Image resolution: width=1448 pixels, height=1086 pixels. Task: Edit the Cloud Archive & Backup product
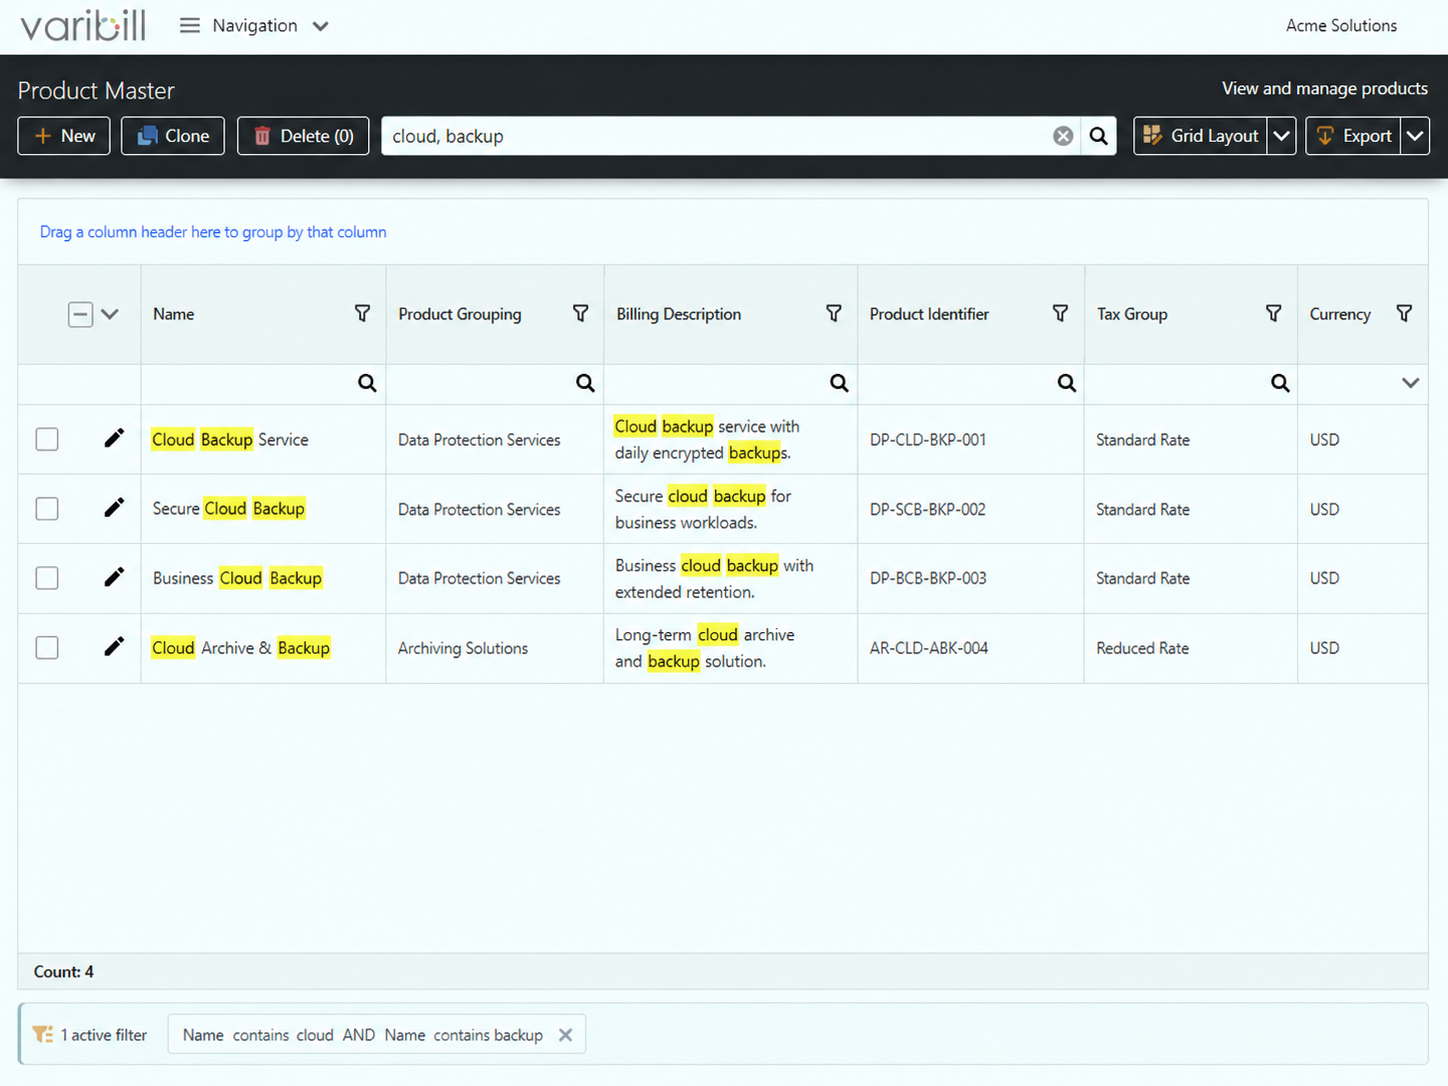pyautogui.click(x=114, y=647)
